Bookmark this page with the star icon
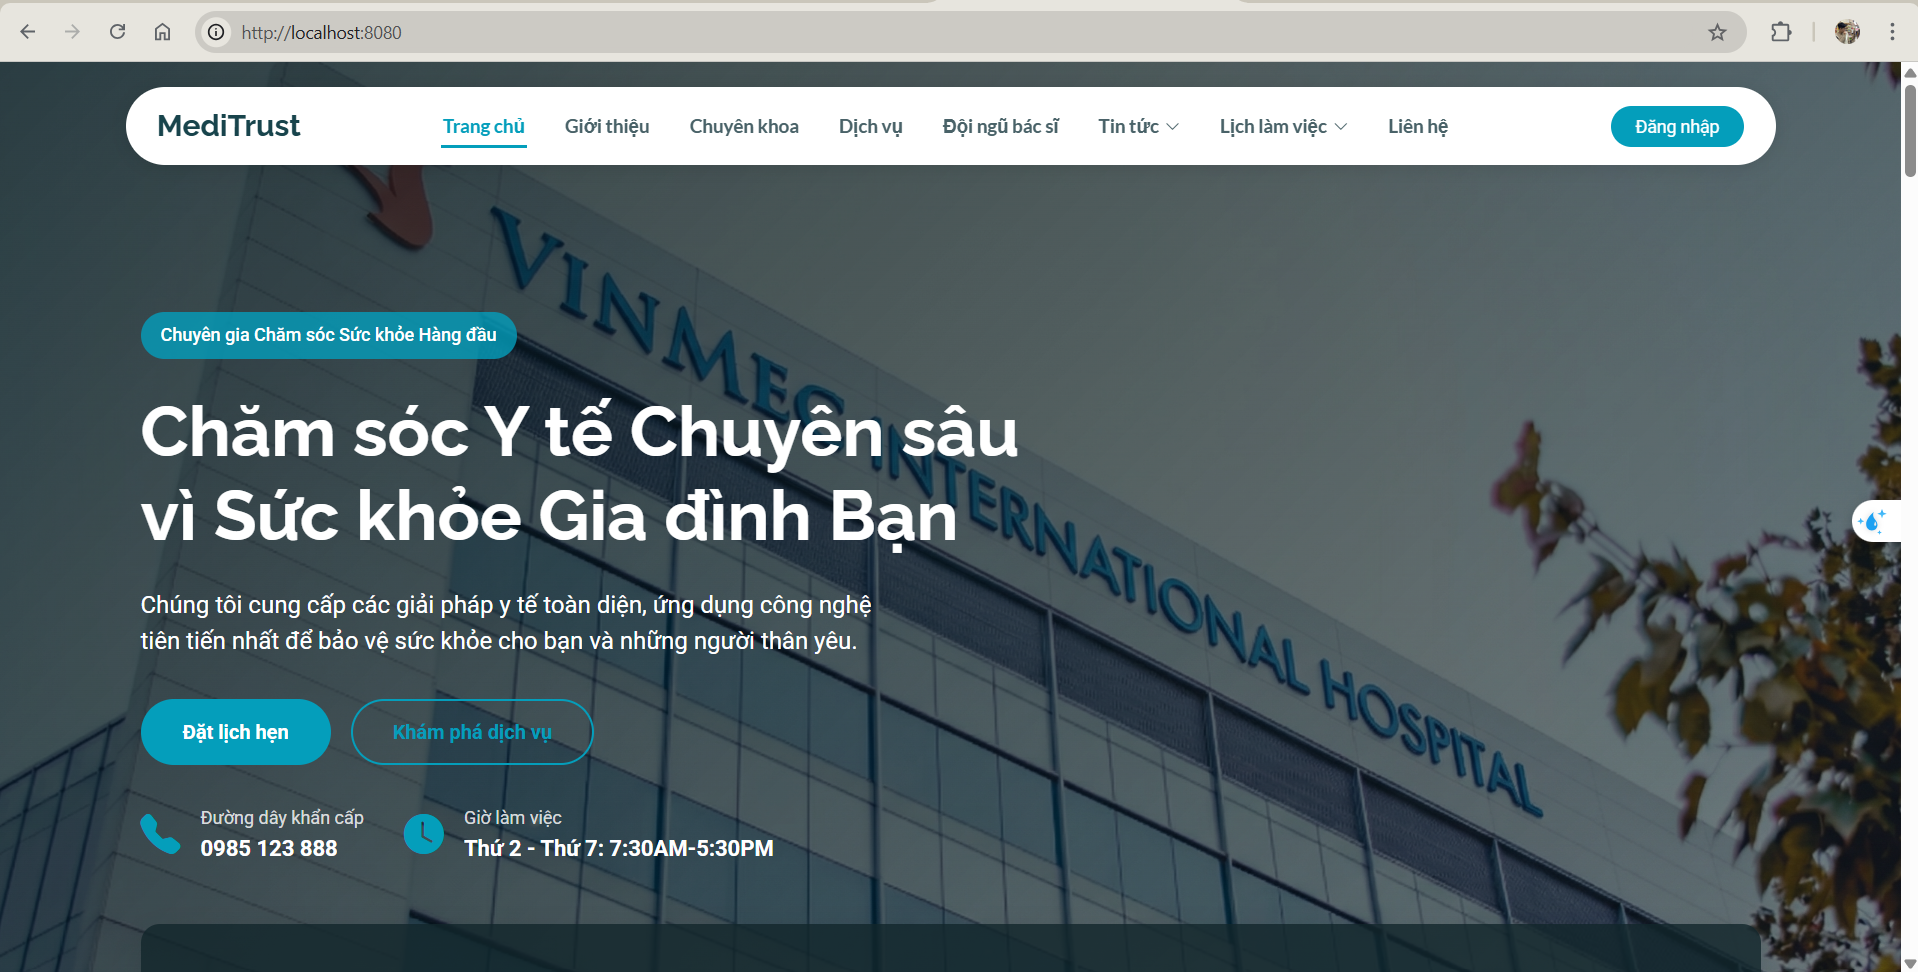Image resolution: width=1918 pixels, height=972 pixels. coord(1717,32)
